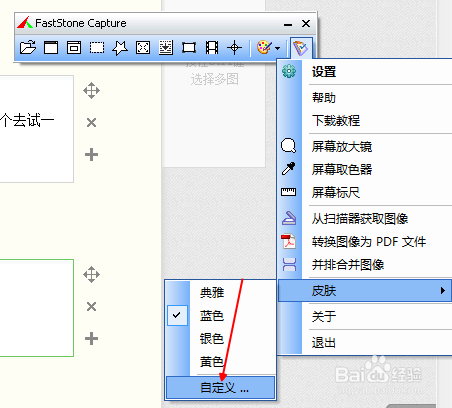Click the plus icon beside green-bordered box

click(x=91, y=339)
